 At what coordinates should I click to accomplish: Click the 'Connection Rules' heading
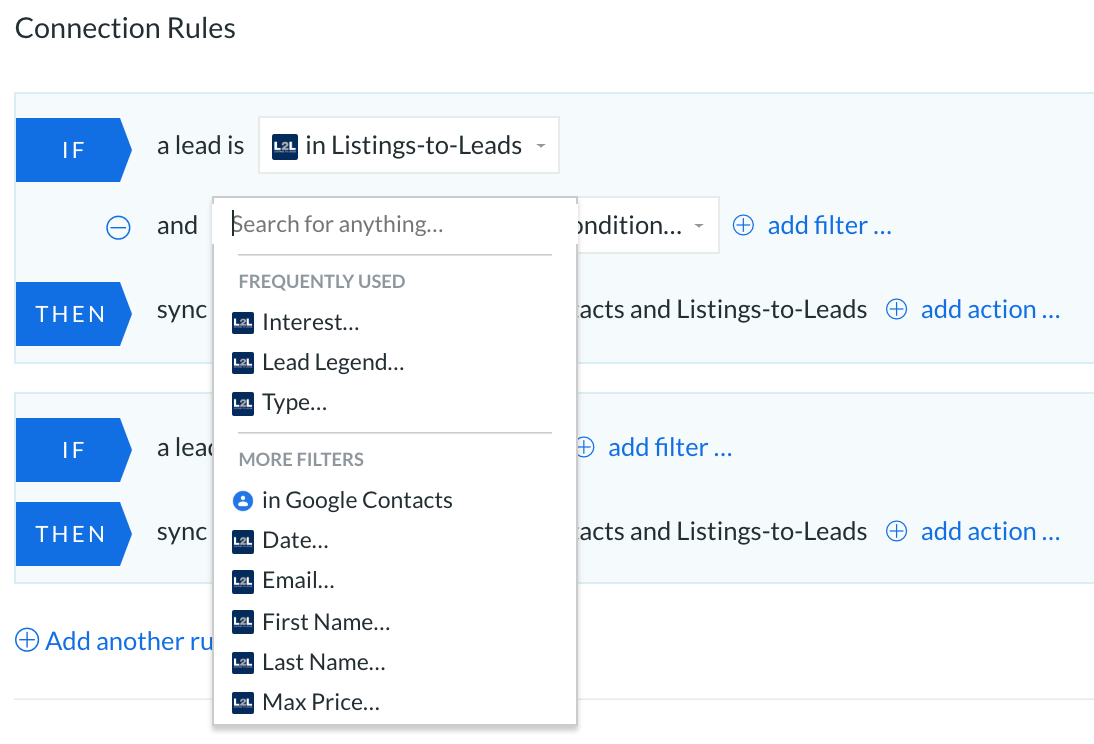tap(126, 29)
